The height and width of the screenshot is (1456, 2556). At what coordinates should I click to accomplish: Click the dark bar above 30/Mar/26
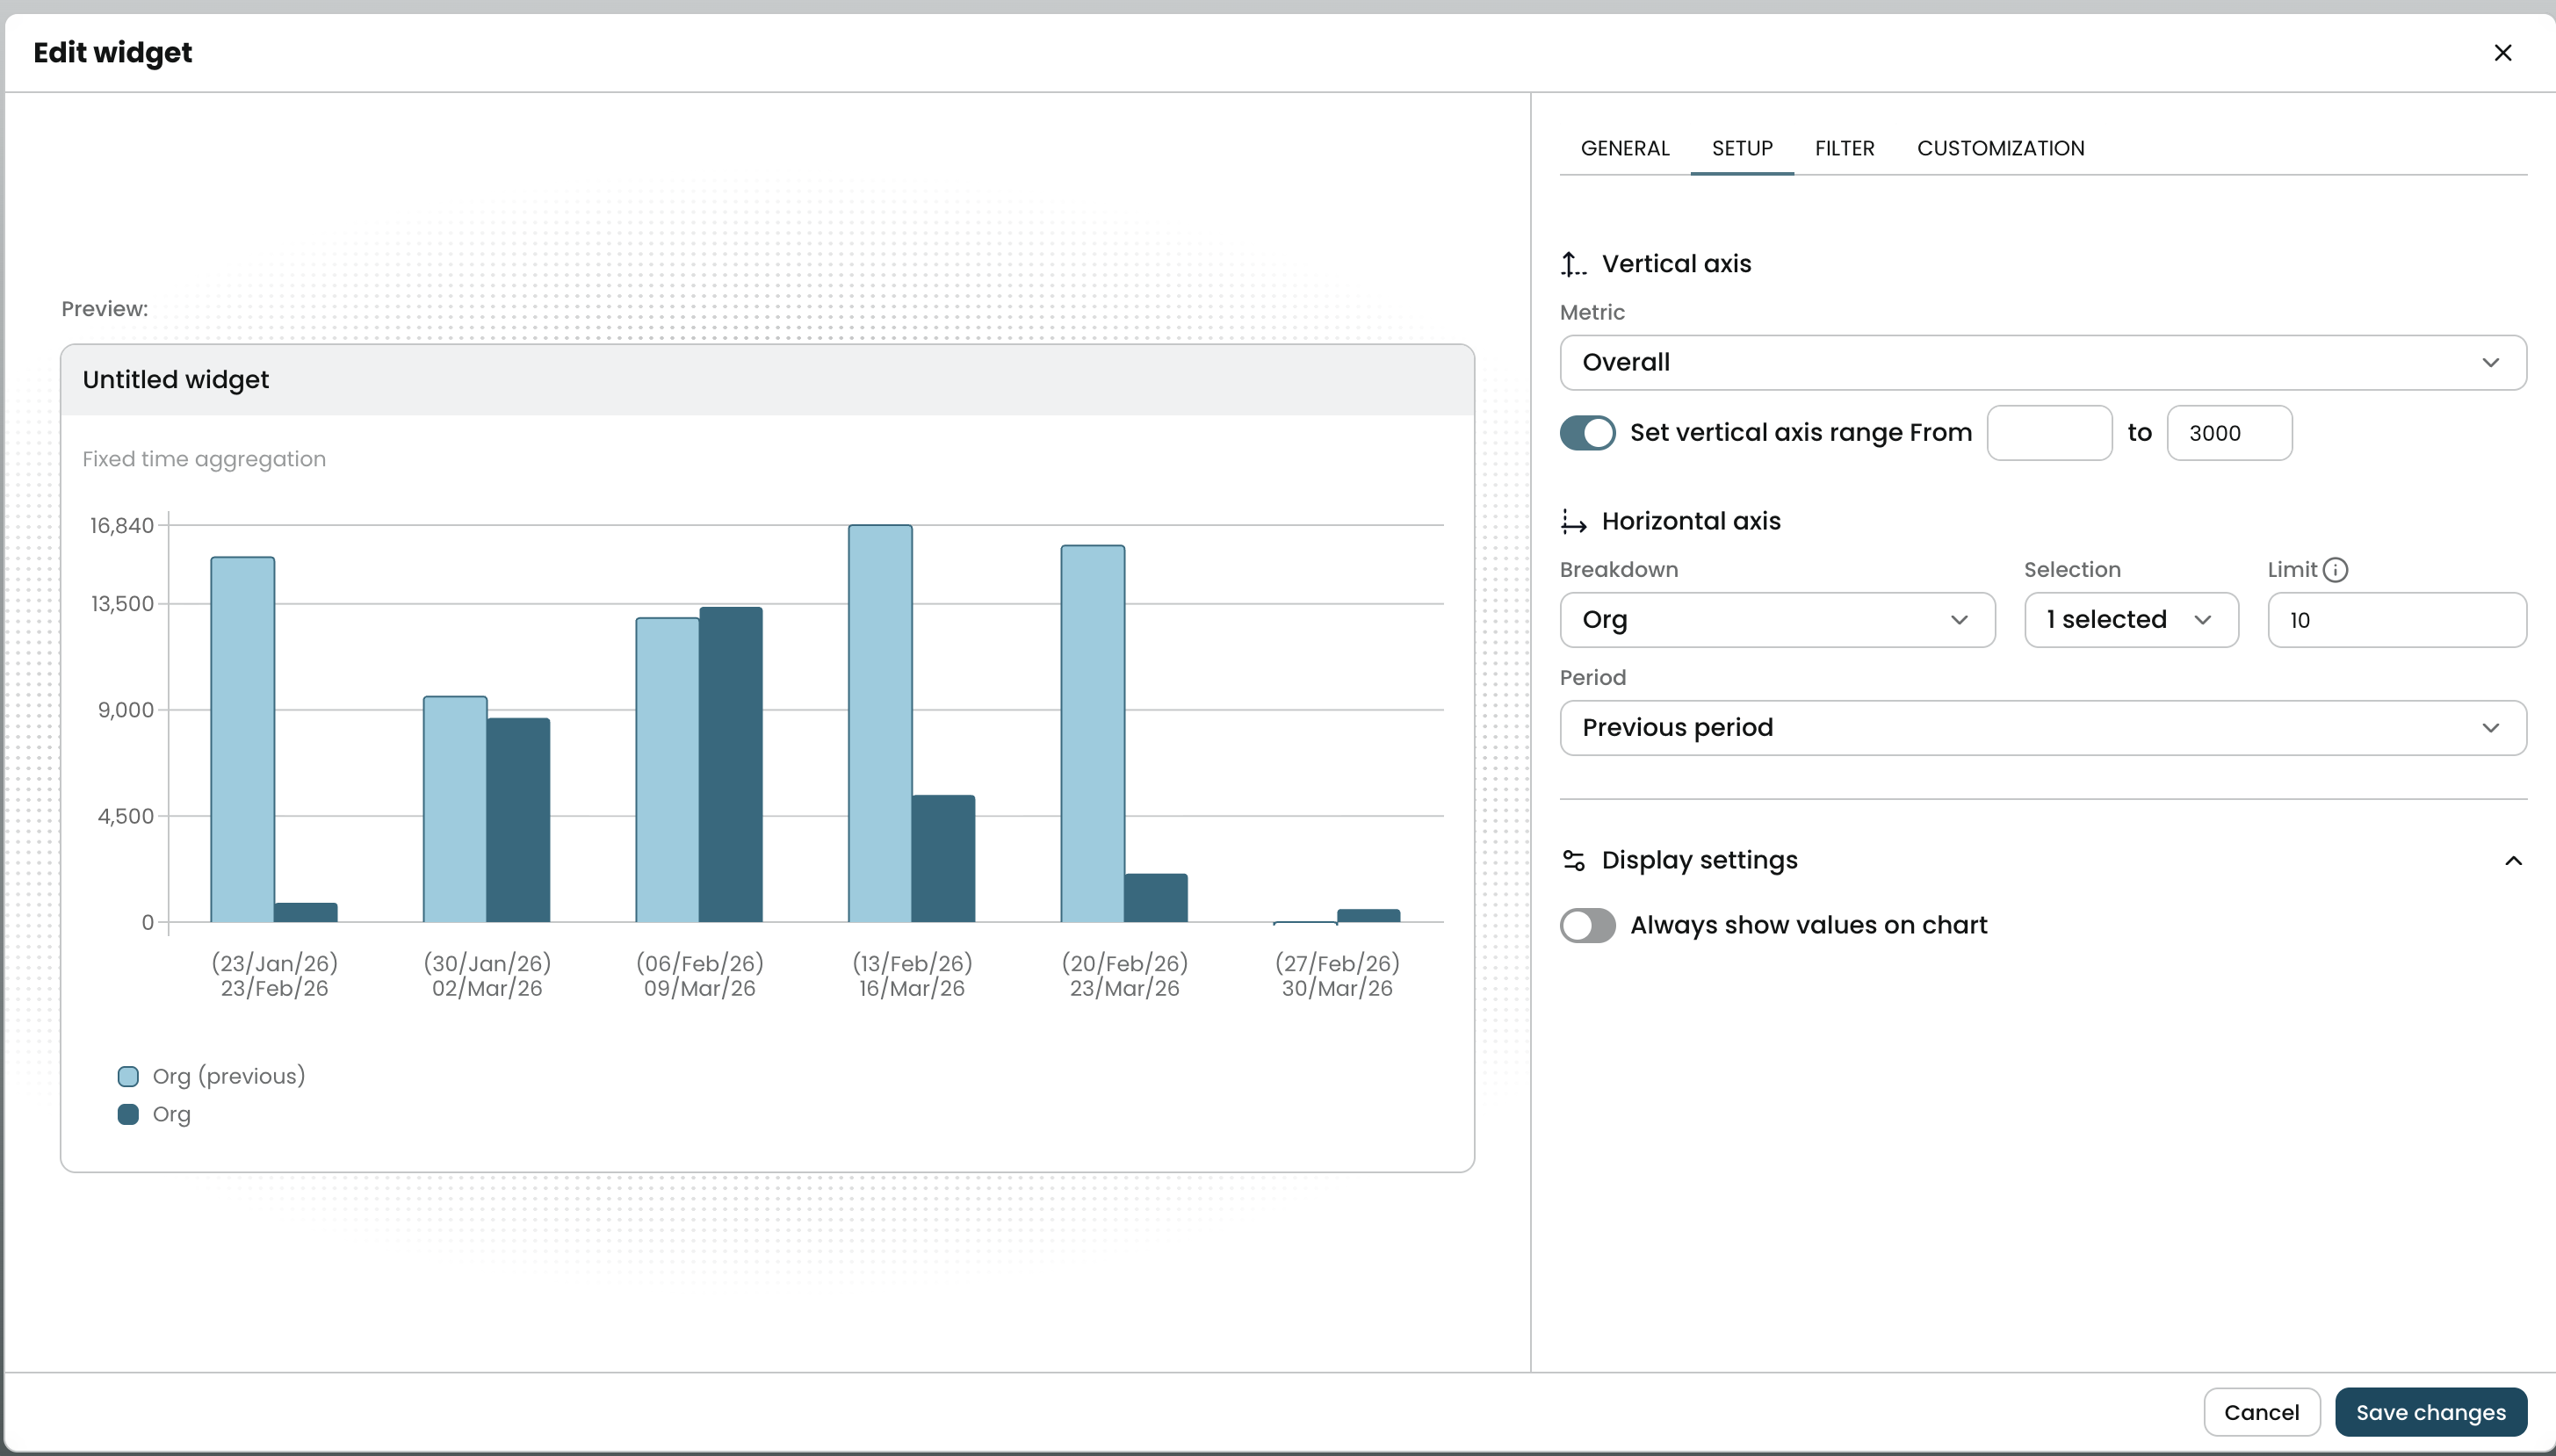click(x=1368, y=916)
